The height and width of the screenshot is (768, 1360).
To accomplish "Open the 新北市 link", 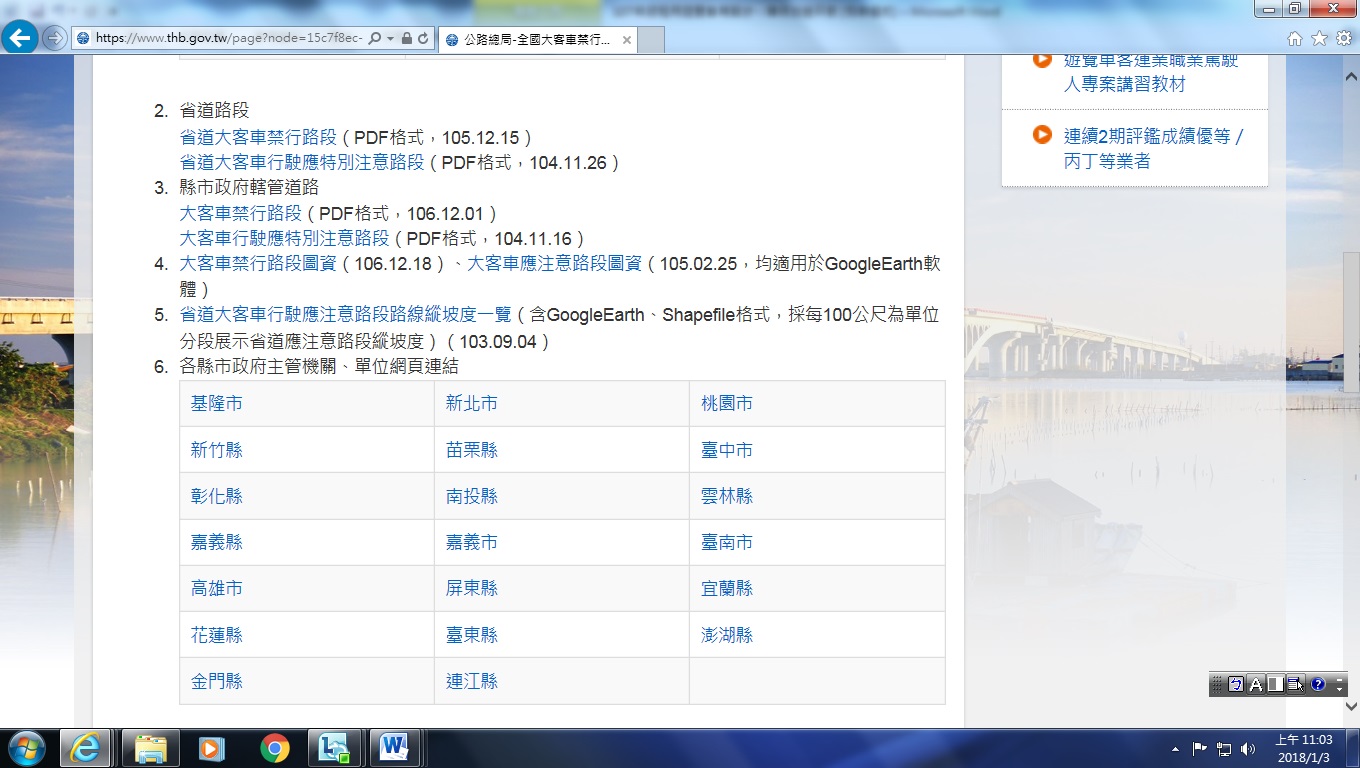I will click(472, 403).
